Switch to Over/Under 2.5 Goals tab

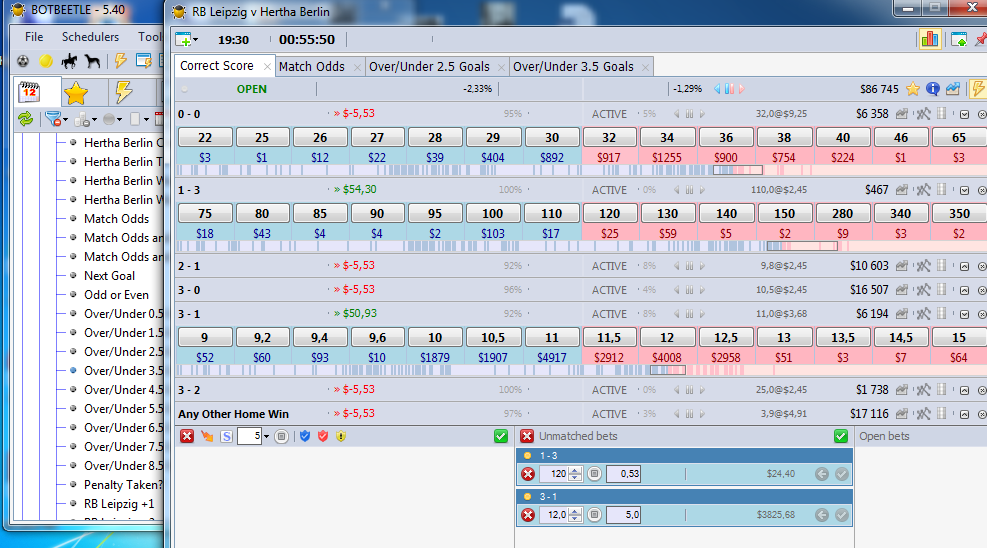[429, 67]
